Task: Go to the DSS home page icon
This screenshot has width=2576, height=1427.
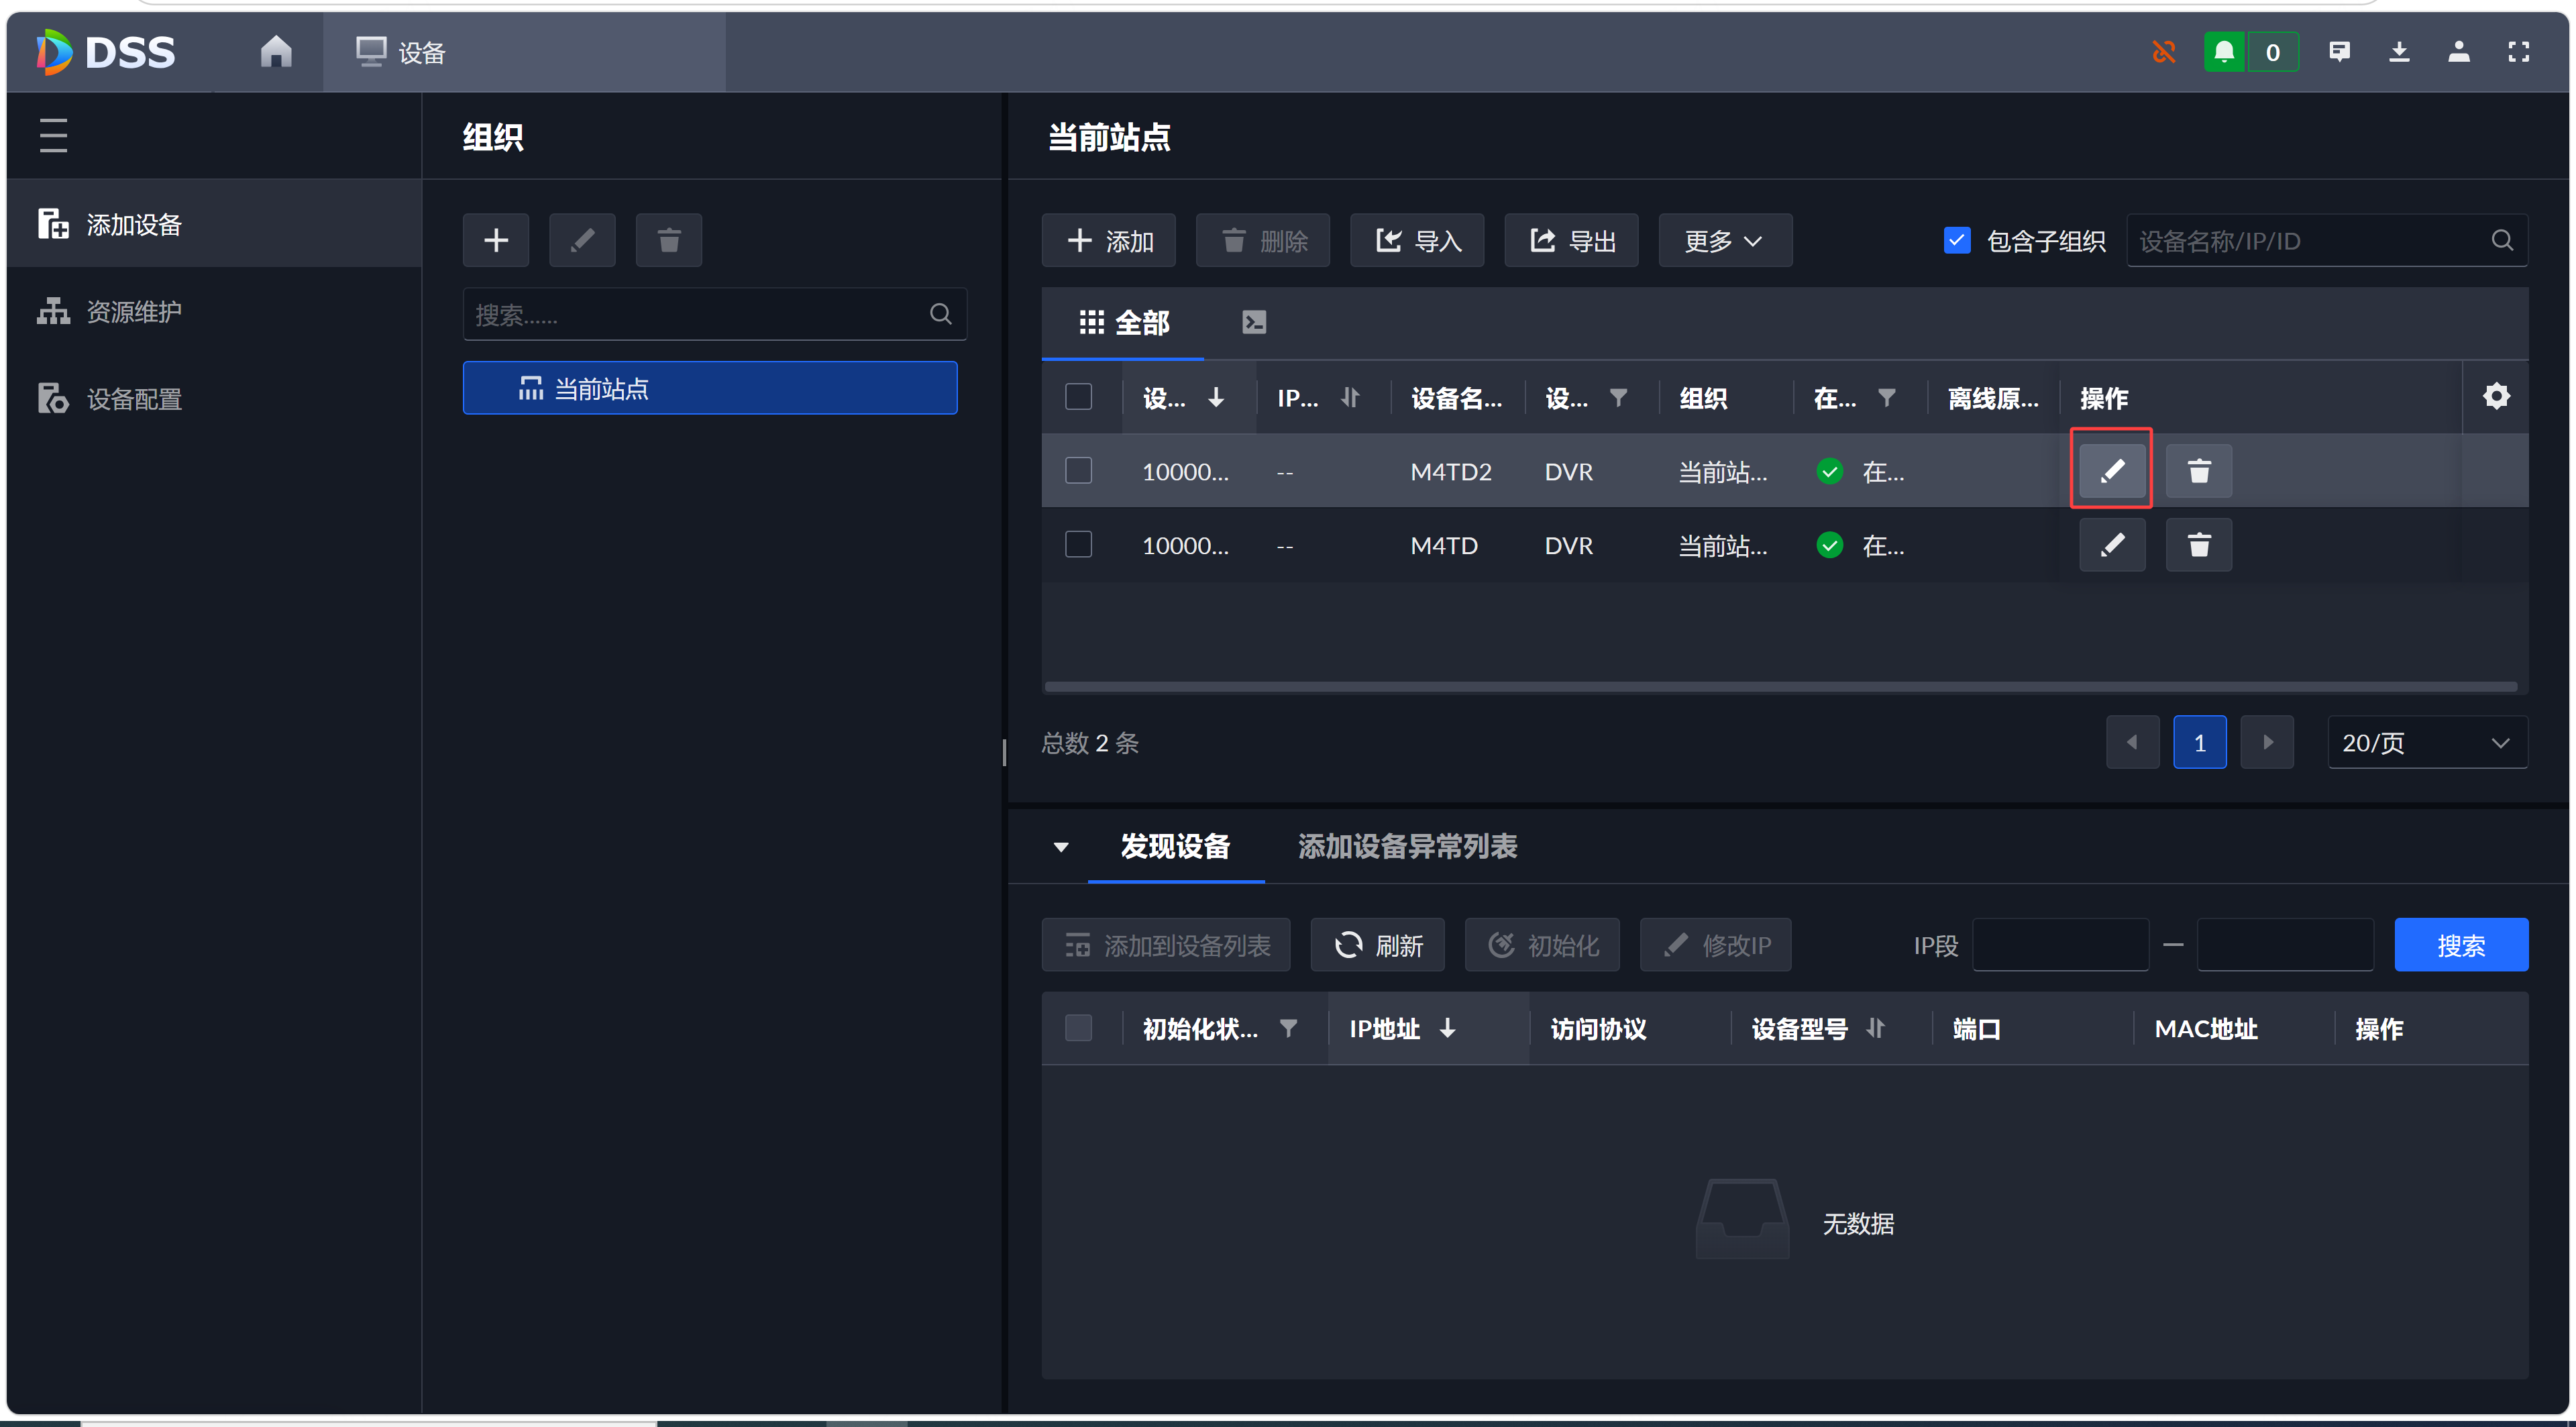Action: pyautogui.click(x=276, y=51)
